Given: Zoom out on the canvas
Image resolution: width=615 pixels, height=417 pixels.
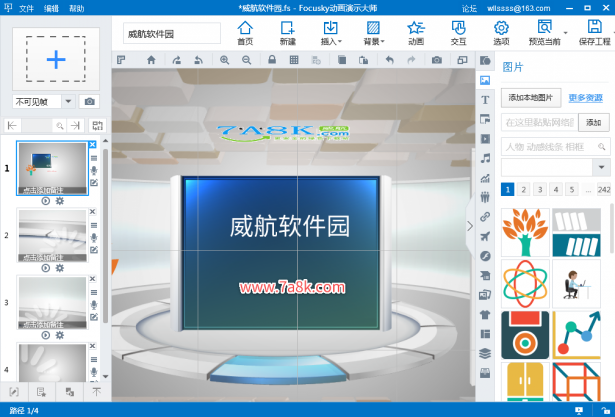Looking at the screenshot, I should click(x=246, y=60).
